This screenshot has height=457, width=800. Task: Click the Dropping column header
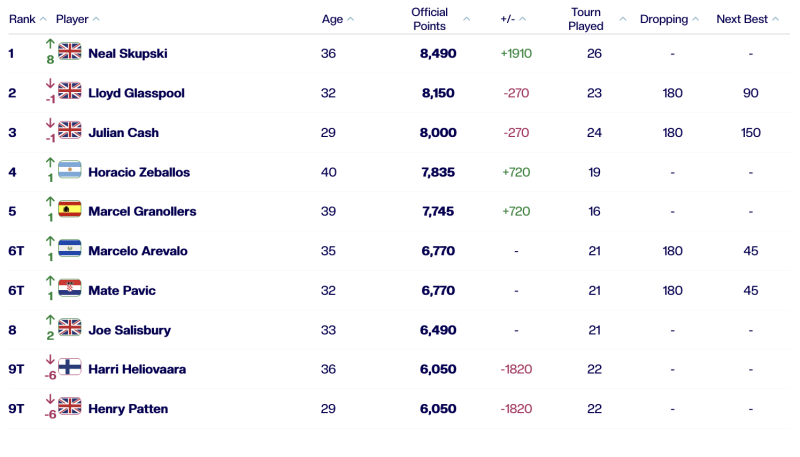[664, 19]
